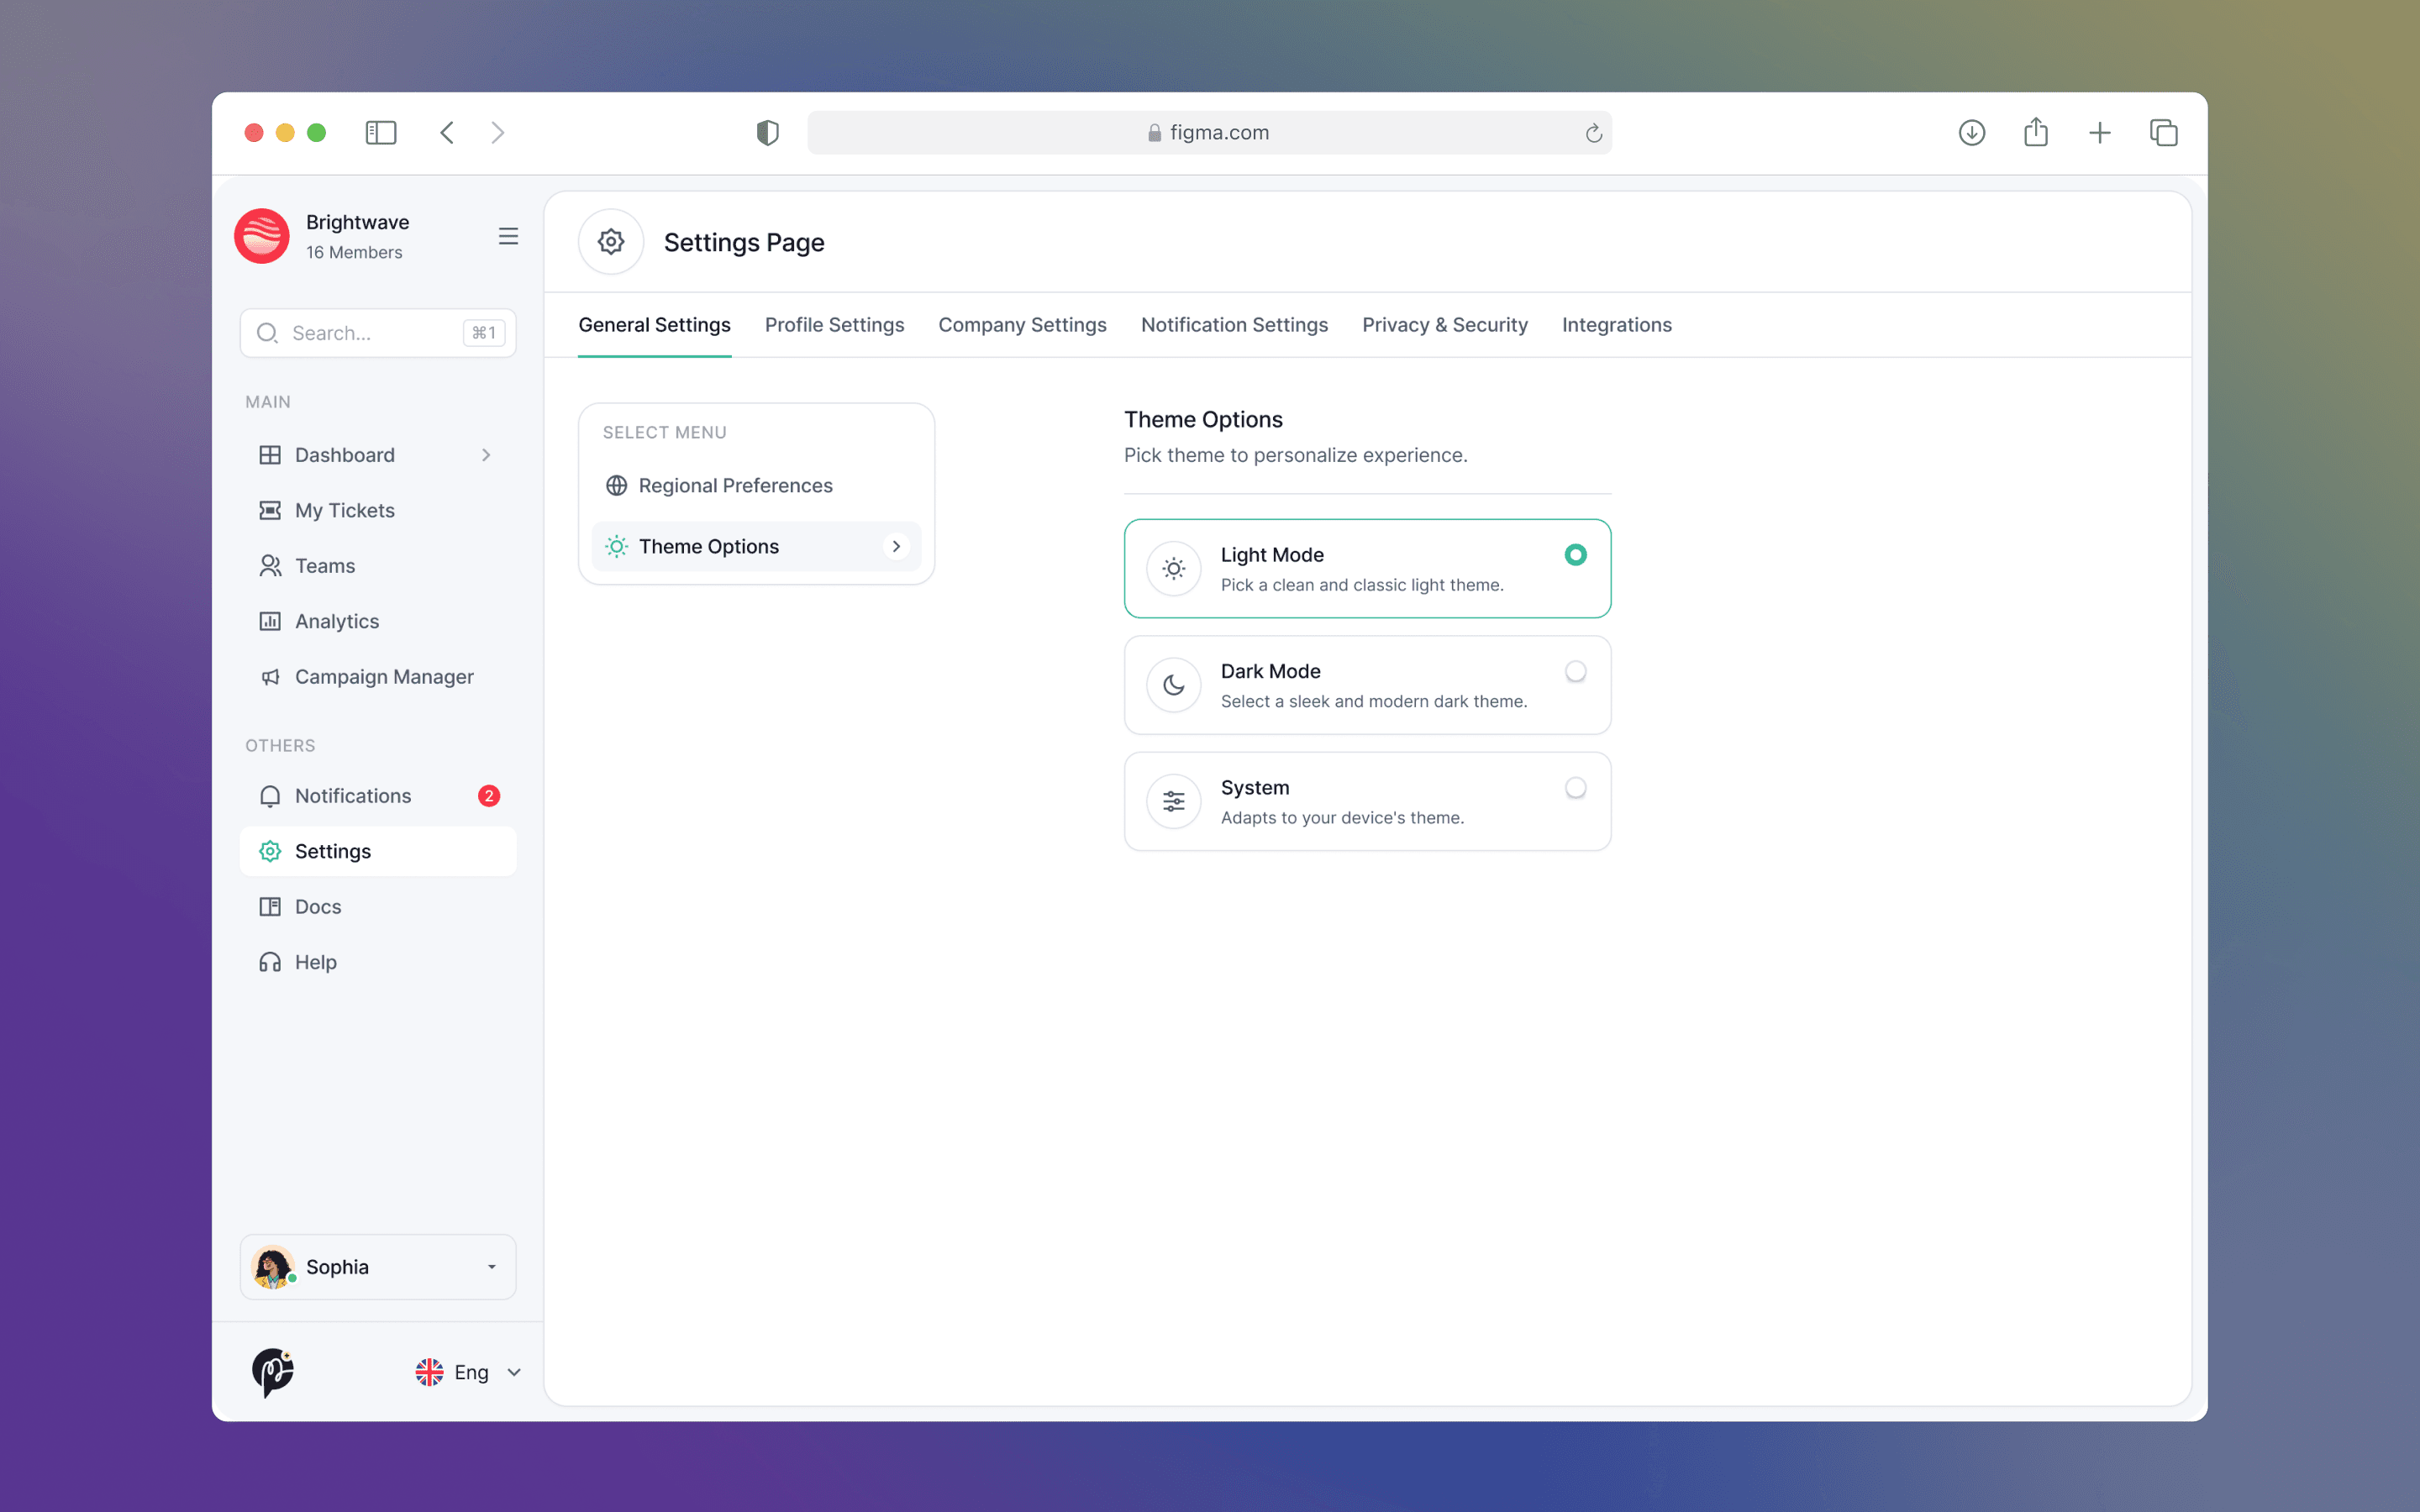Click the Settings gear icon in sidebar
The height and width of the screenshot is (1512, 2420).
coord(270,851)
